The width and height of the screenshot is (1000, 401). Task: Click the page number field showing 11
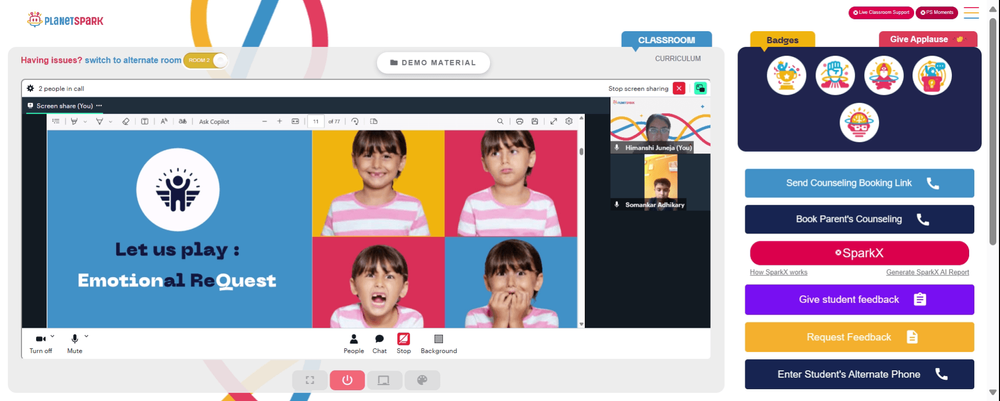[316, 121]
